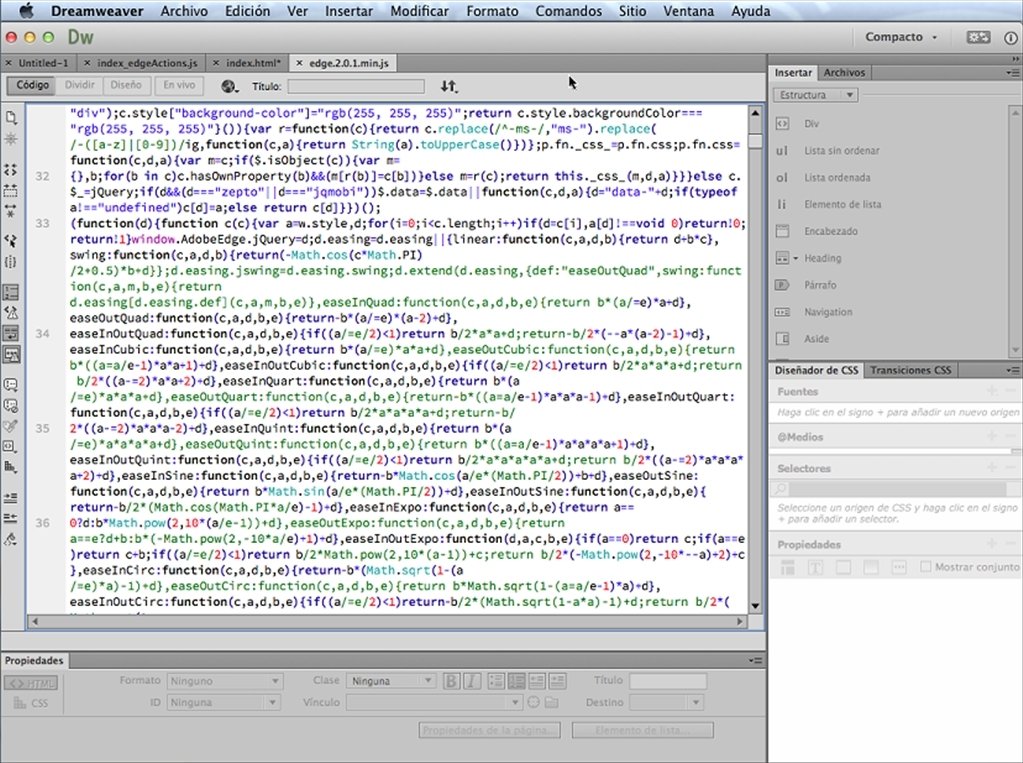Show the Code Navigator icon
The image size is (1023, 763).
(11, 139)
